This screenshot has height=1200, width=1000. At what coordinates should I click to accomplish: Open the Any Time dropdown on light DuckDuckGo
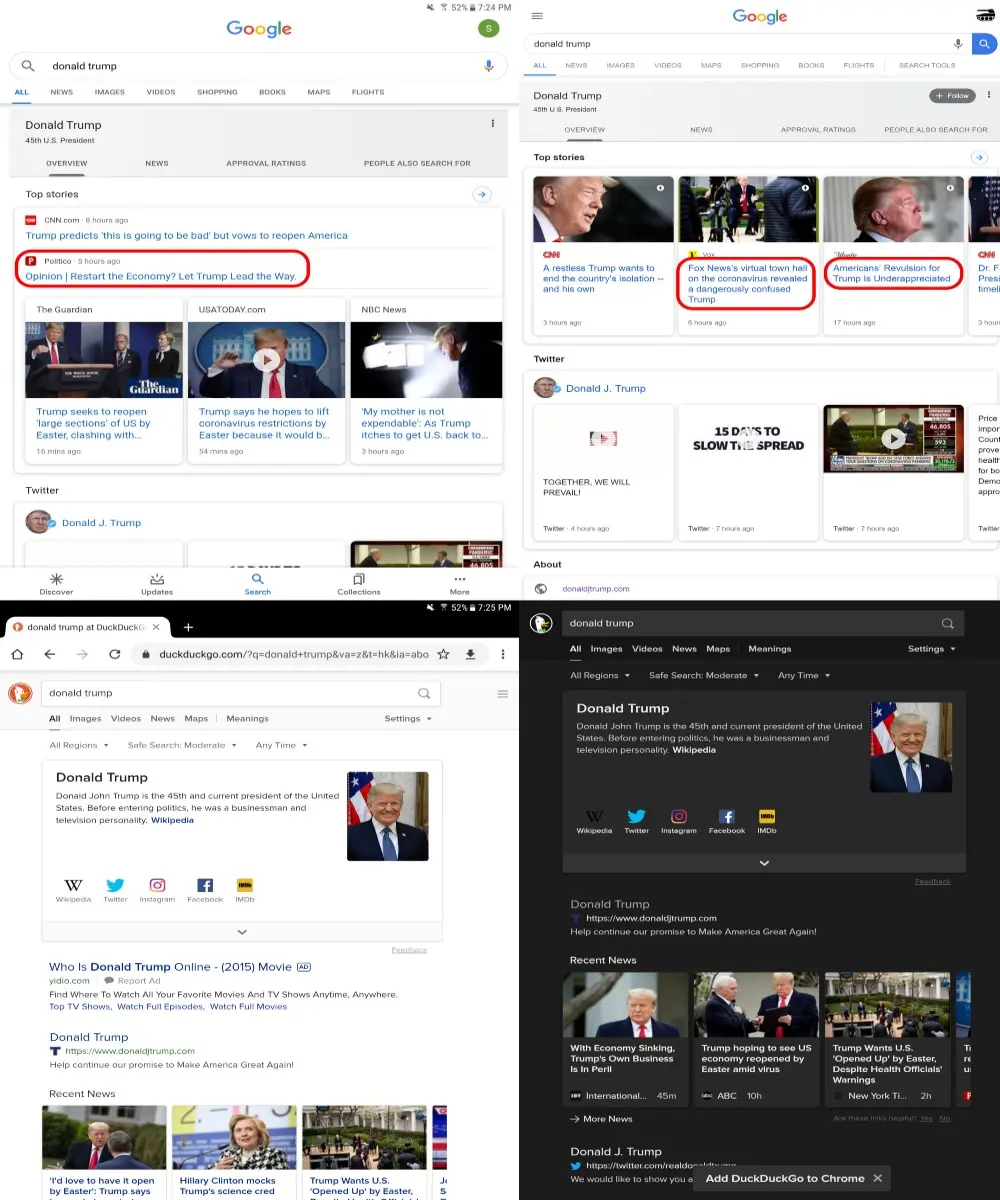click(x=281, y=745)
